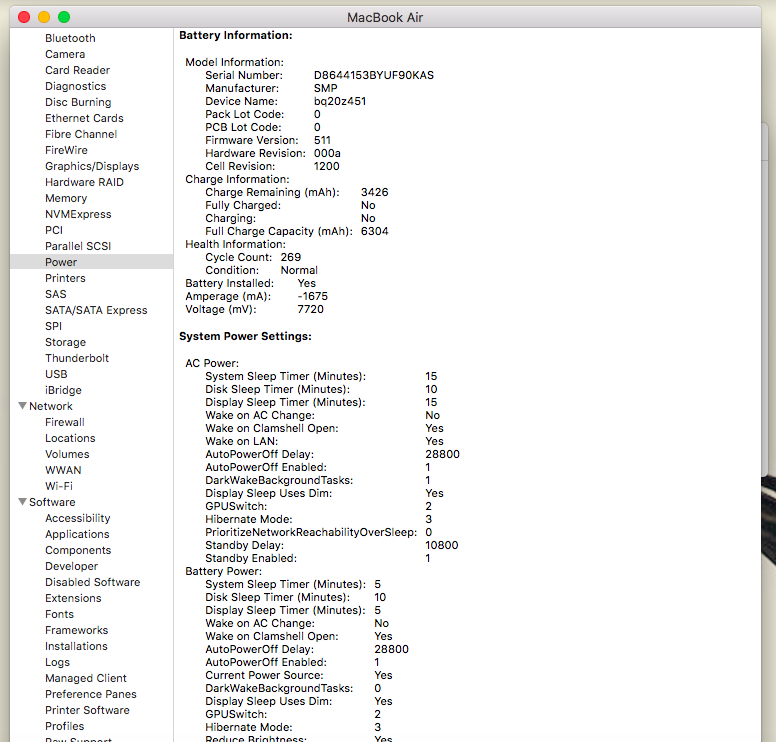776x742 pixels.
Task: Select Graphics/Displays in sidebar
Action: click(92, 166)
